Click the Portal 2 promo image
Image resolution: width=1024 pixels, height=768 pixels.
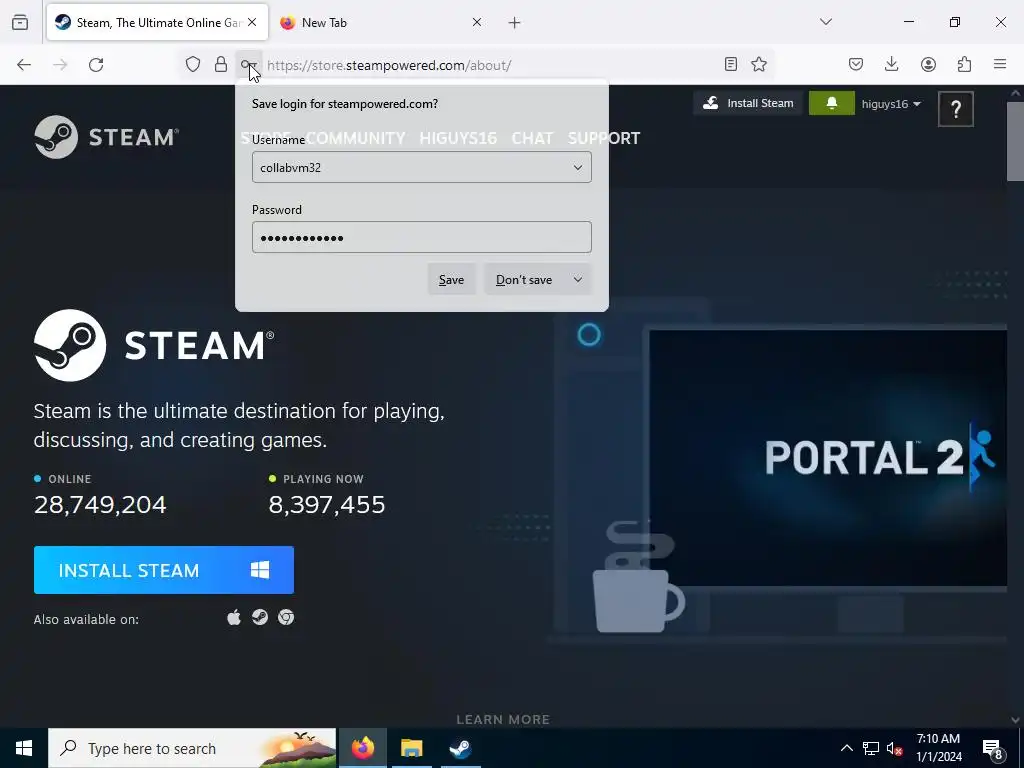point(828,457)
